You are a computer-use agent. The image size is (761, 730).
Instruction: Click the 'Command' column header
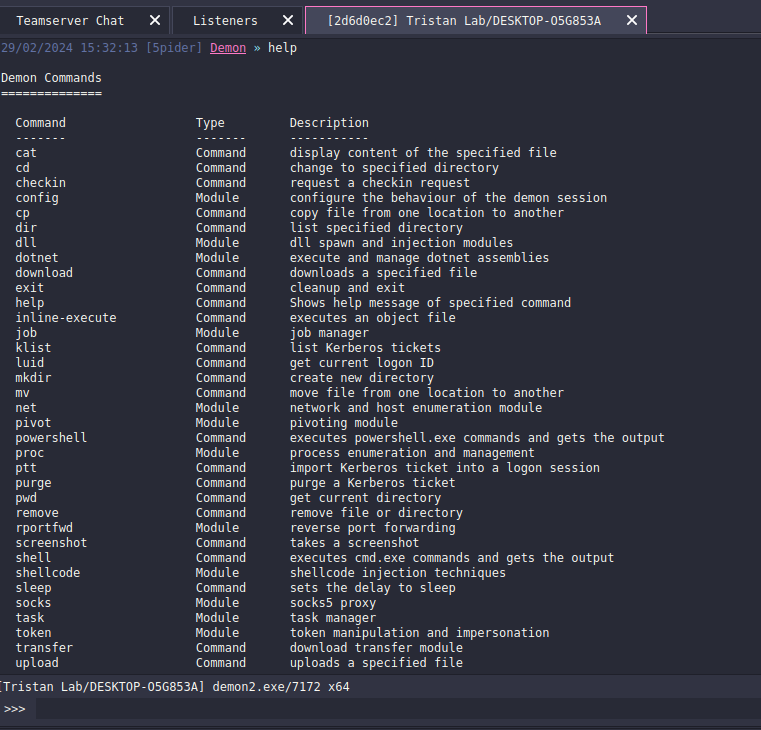[40, 123]
